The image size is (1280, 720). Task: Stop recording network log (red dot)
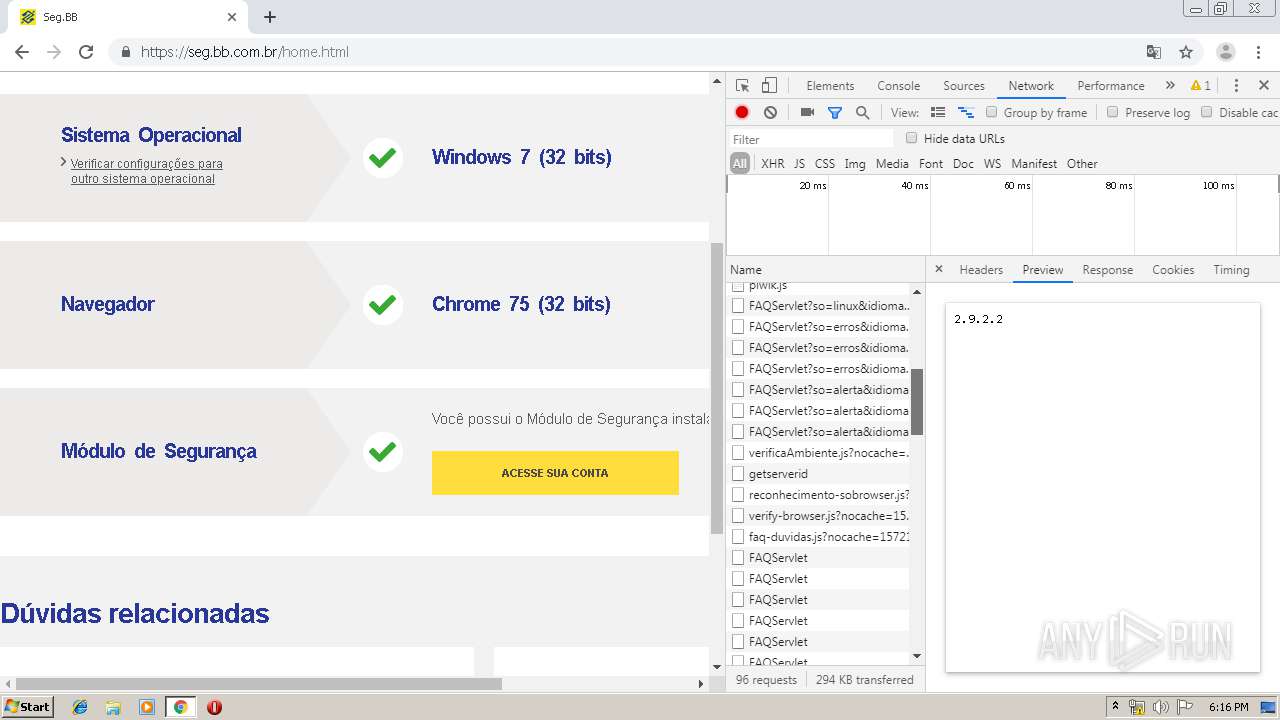click(x=742, y=113)
